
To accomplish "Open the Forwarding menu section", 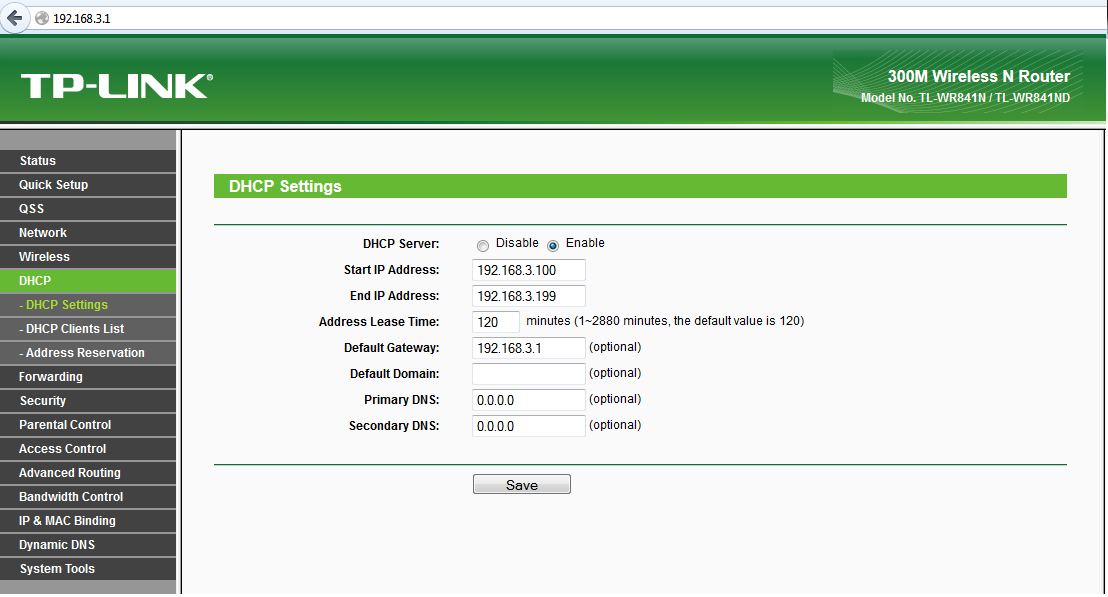I will 88,377.
